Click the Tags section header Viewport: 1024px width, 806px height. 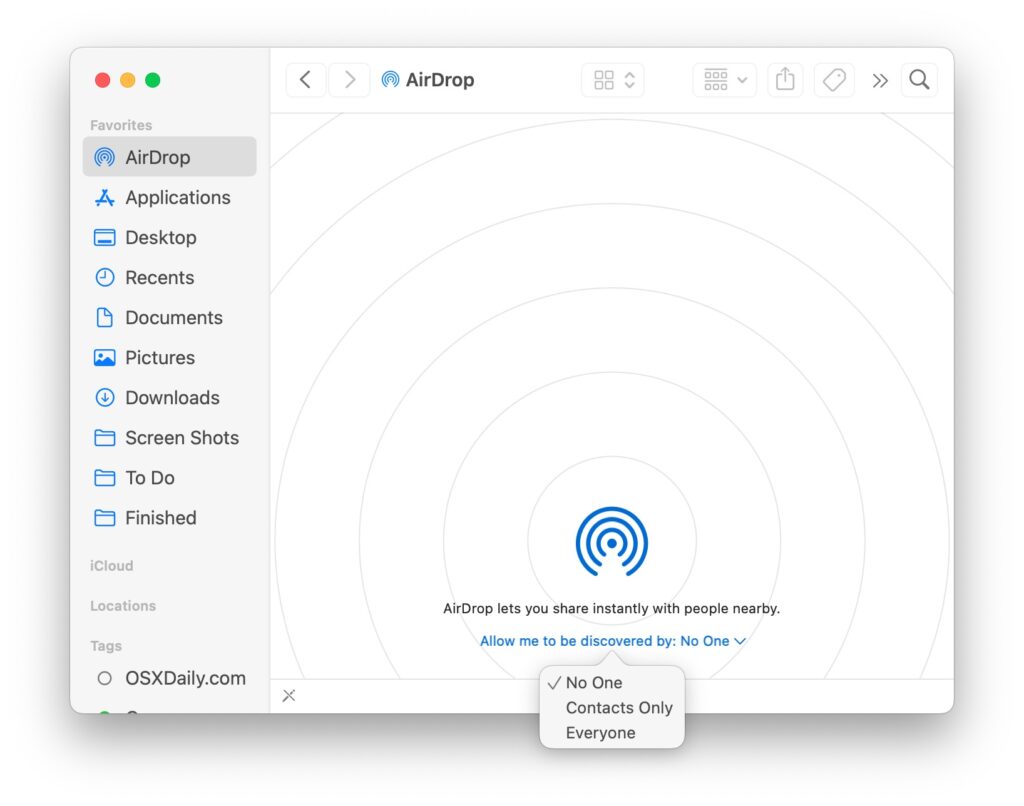pyautogui.click(x=106, y=646)
